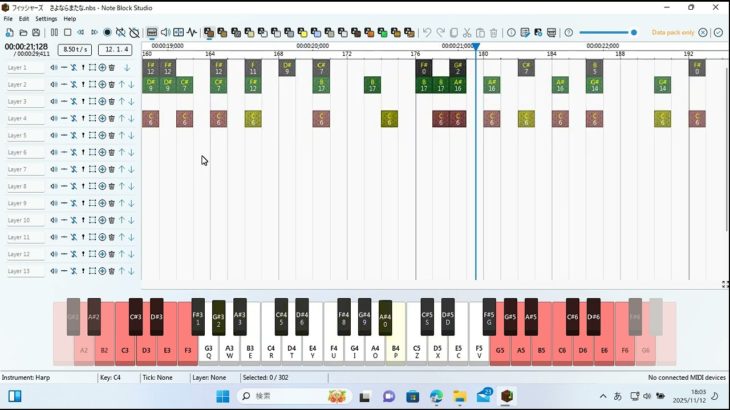Open the File menu

click(x=8, y=19)
